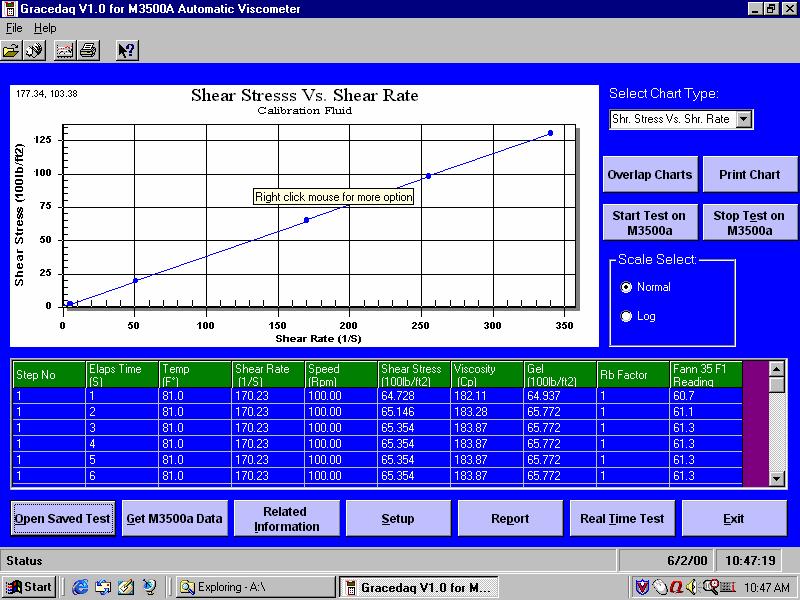Screen dimensions: 800x600
Task: Click the data table scroll up arrow
Action: pyautogui.click(x=777, y=369)
